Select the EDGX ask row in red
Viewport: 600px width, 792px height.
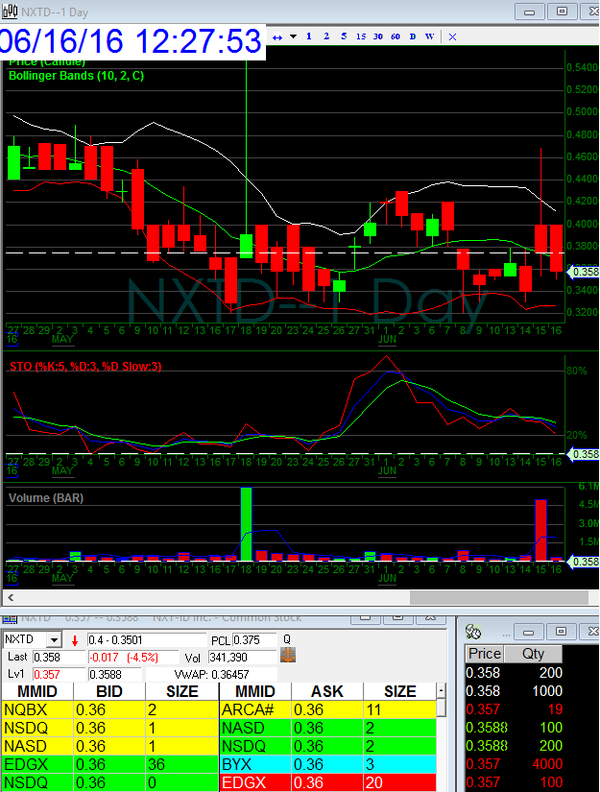[x=326, y=783]
